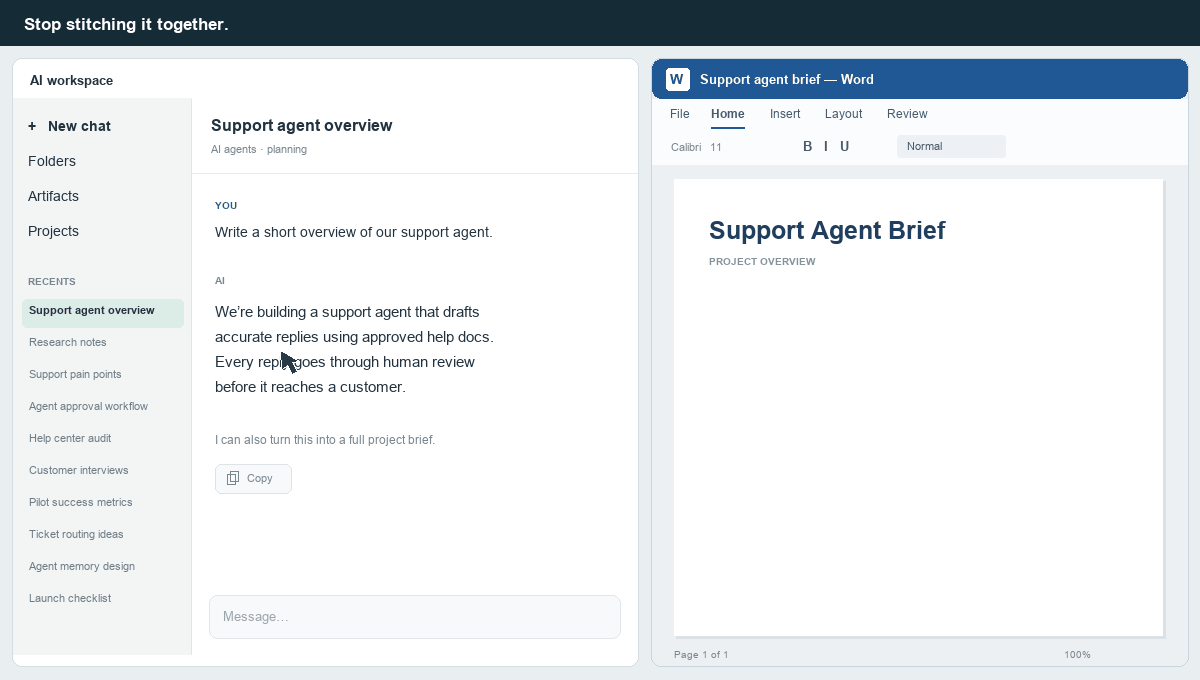Toggle Bold formatting in Word
Screen dimensions: 1200x680
(808, 146)
